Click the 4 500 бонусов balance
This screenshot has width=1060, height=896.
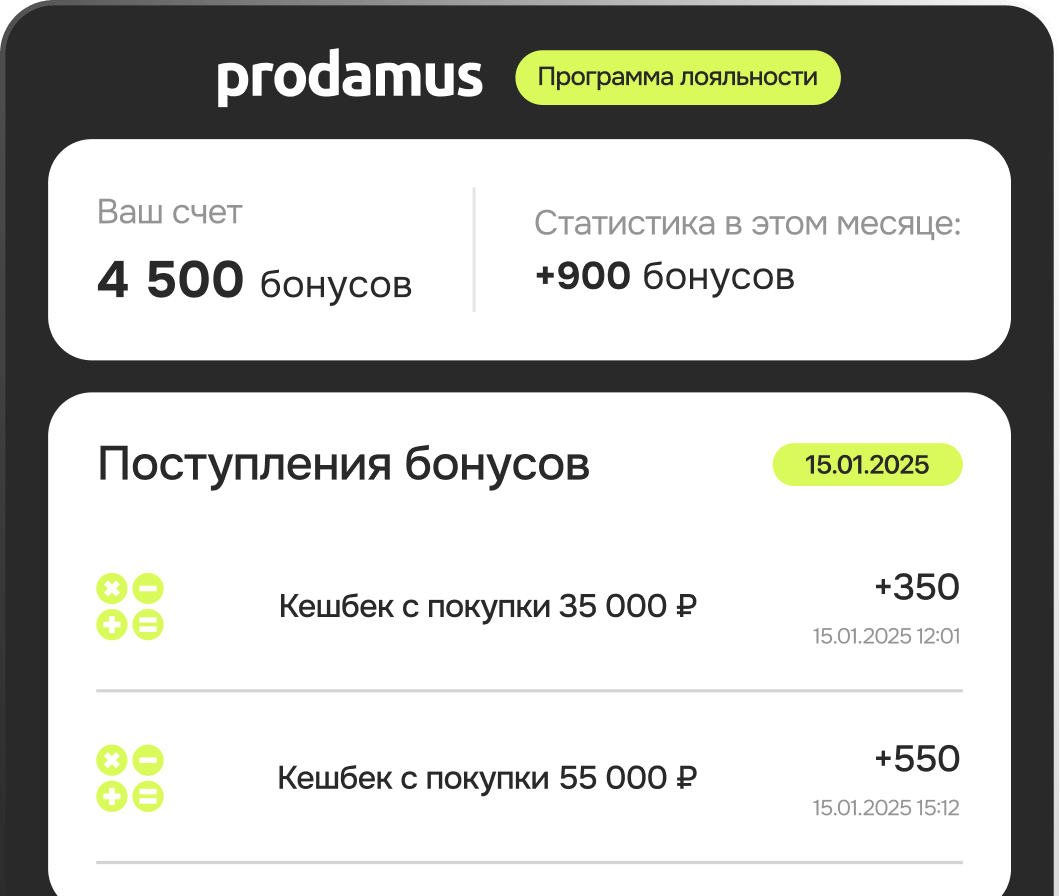point(254,281)
